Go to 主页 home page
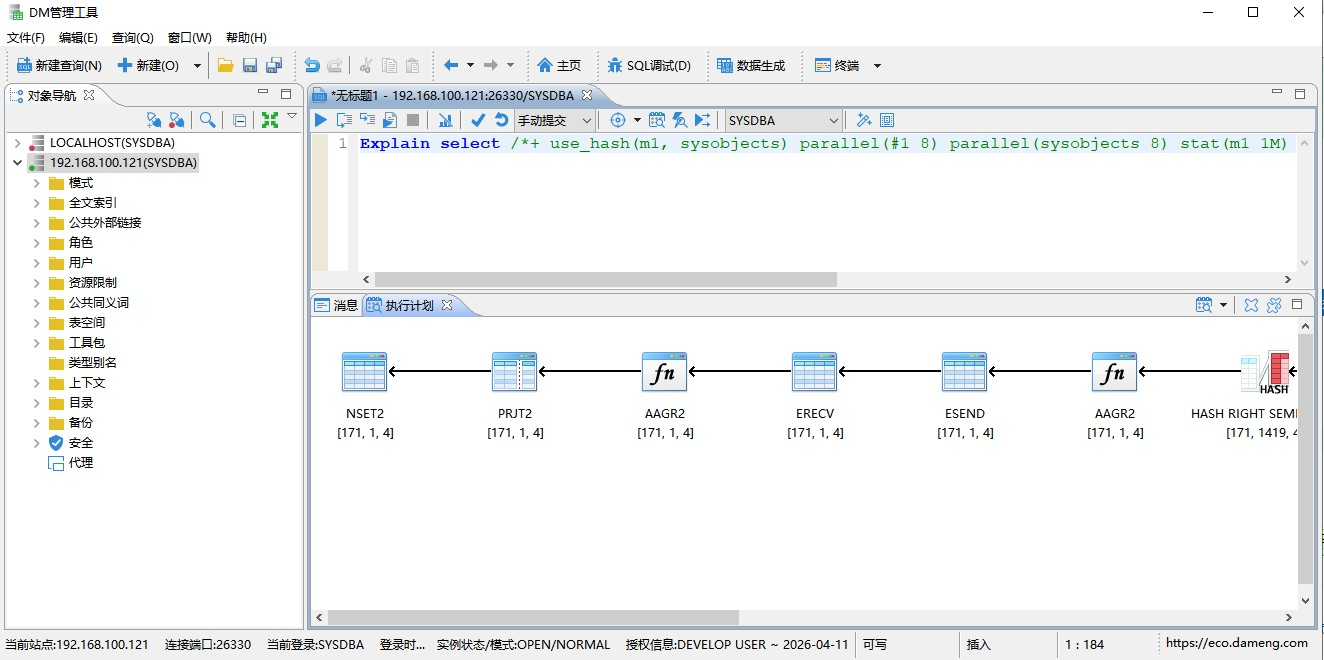The width and height of the screenshot is (1324, 660). tap(558, 65)
